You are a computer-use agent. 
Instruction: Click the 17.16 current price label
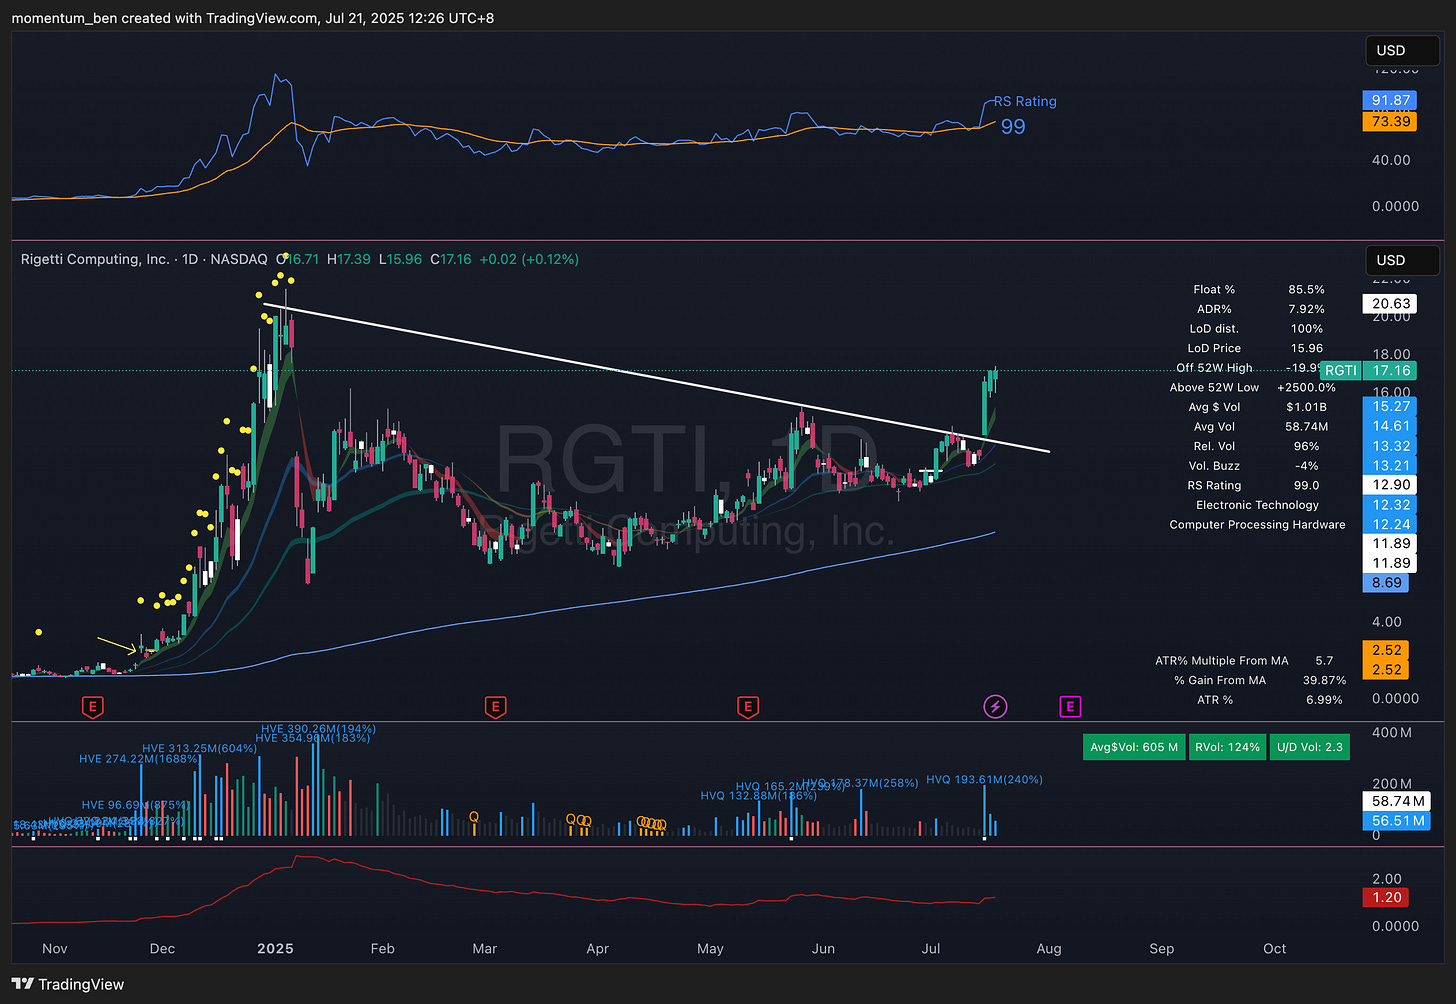tap(1391, 370)
